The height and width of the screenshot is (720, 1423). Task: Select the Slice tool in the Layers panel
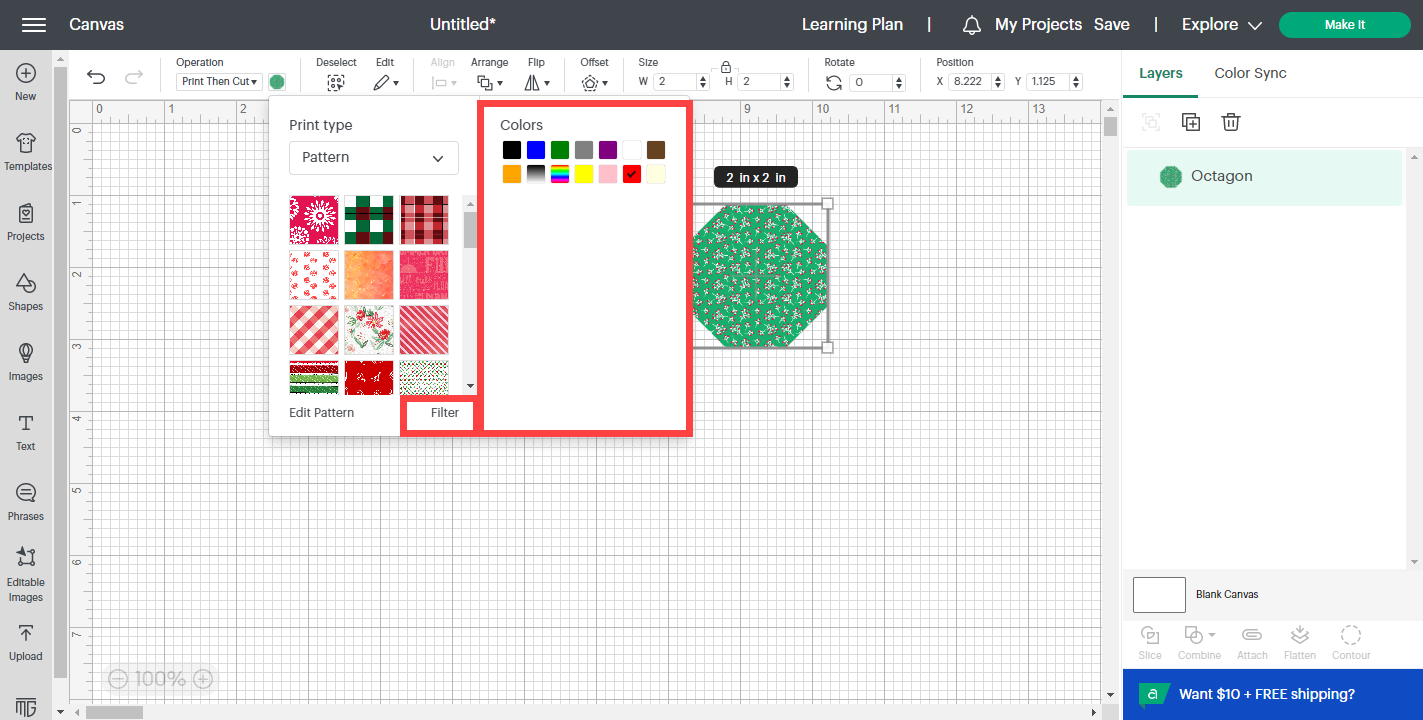[x=1150, y=642]
